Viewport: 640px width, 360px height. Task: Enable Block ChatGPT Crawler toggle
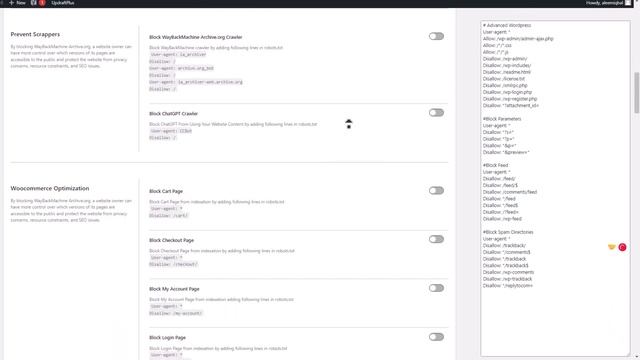[436, 113]
